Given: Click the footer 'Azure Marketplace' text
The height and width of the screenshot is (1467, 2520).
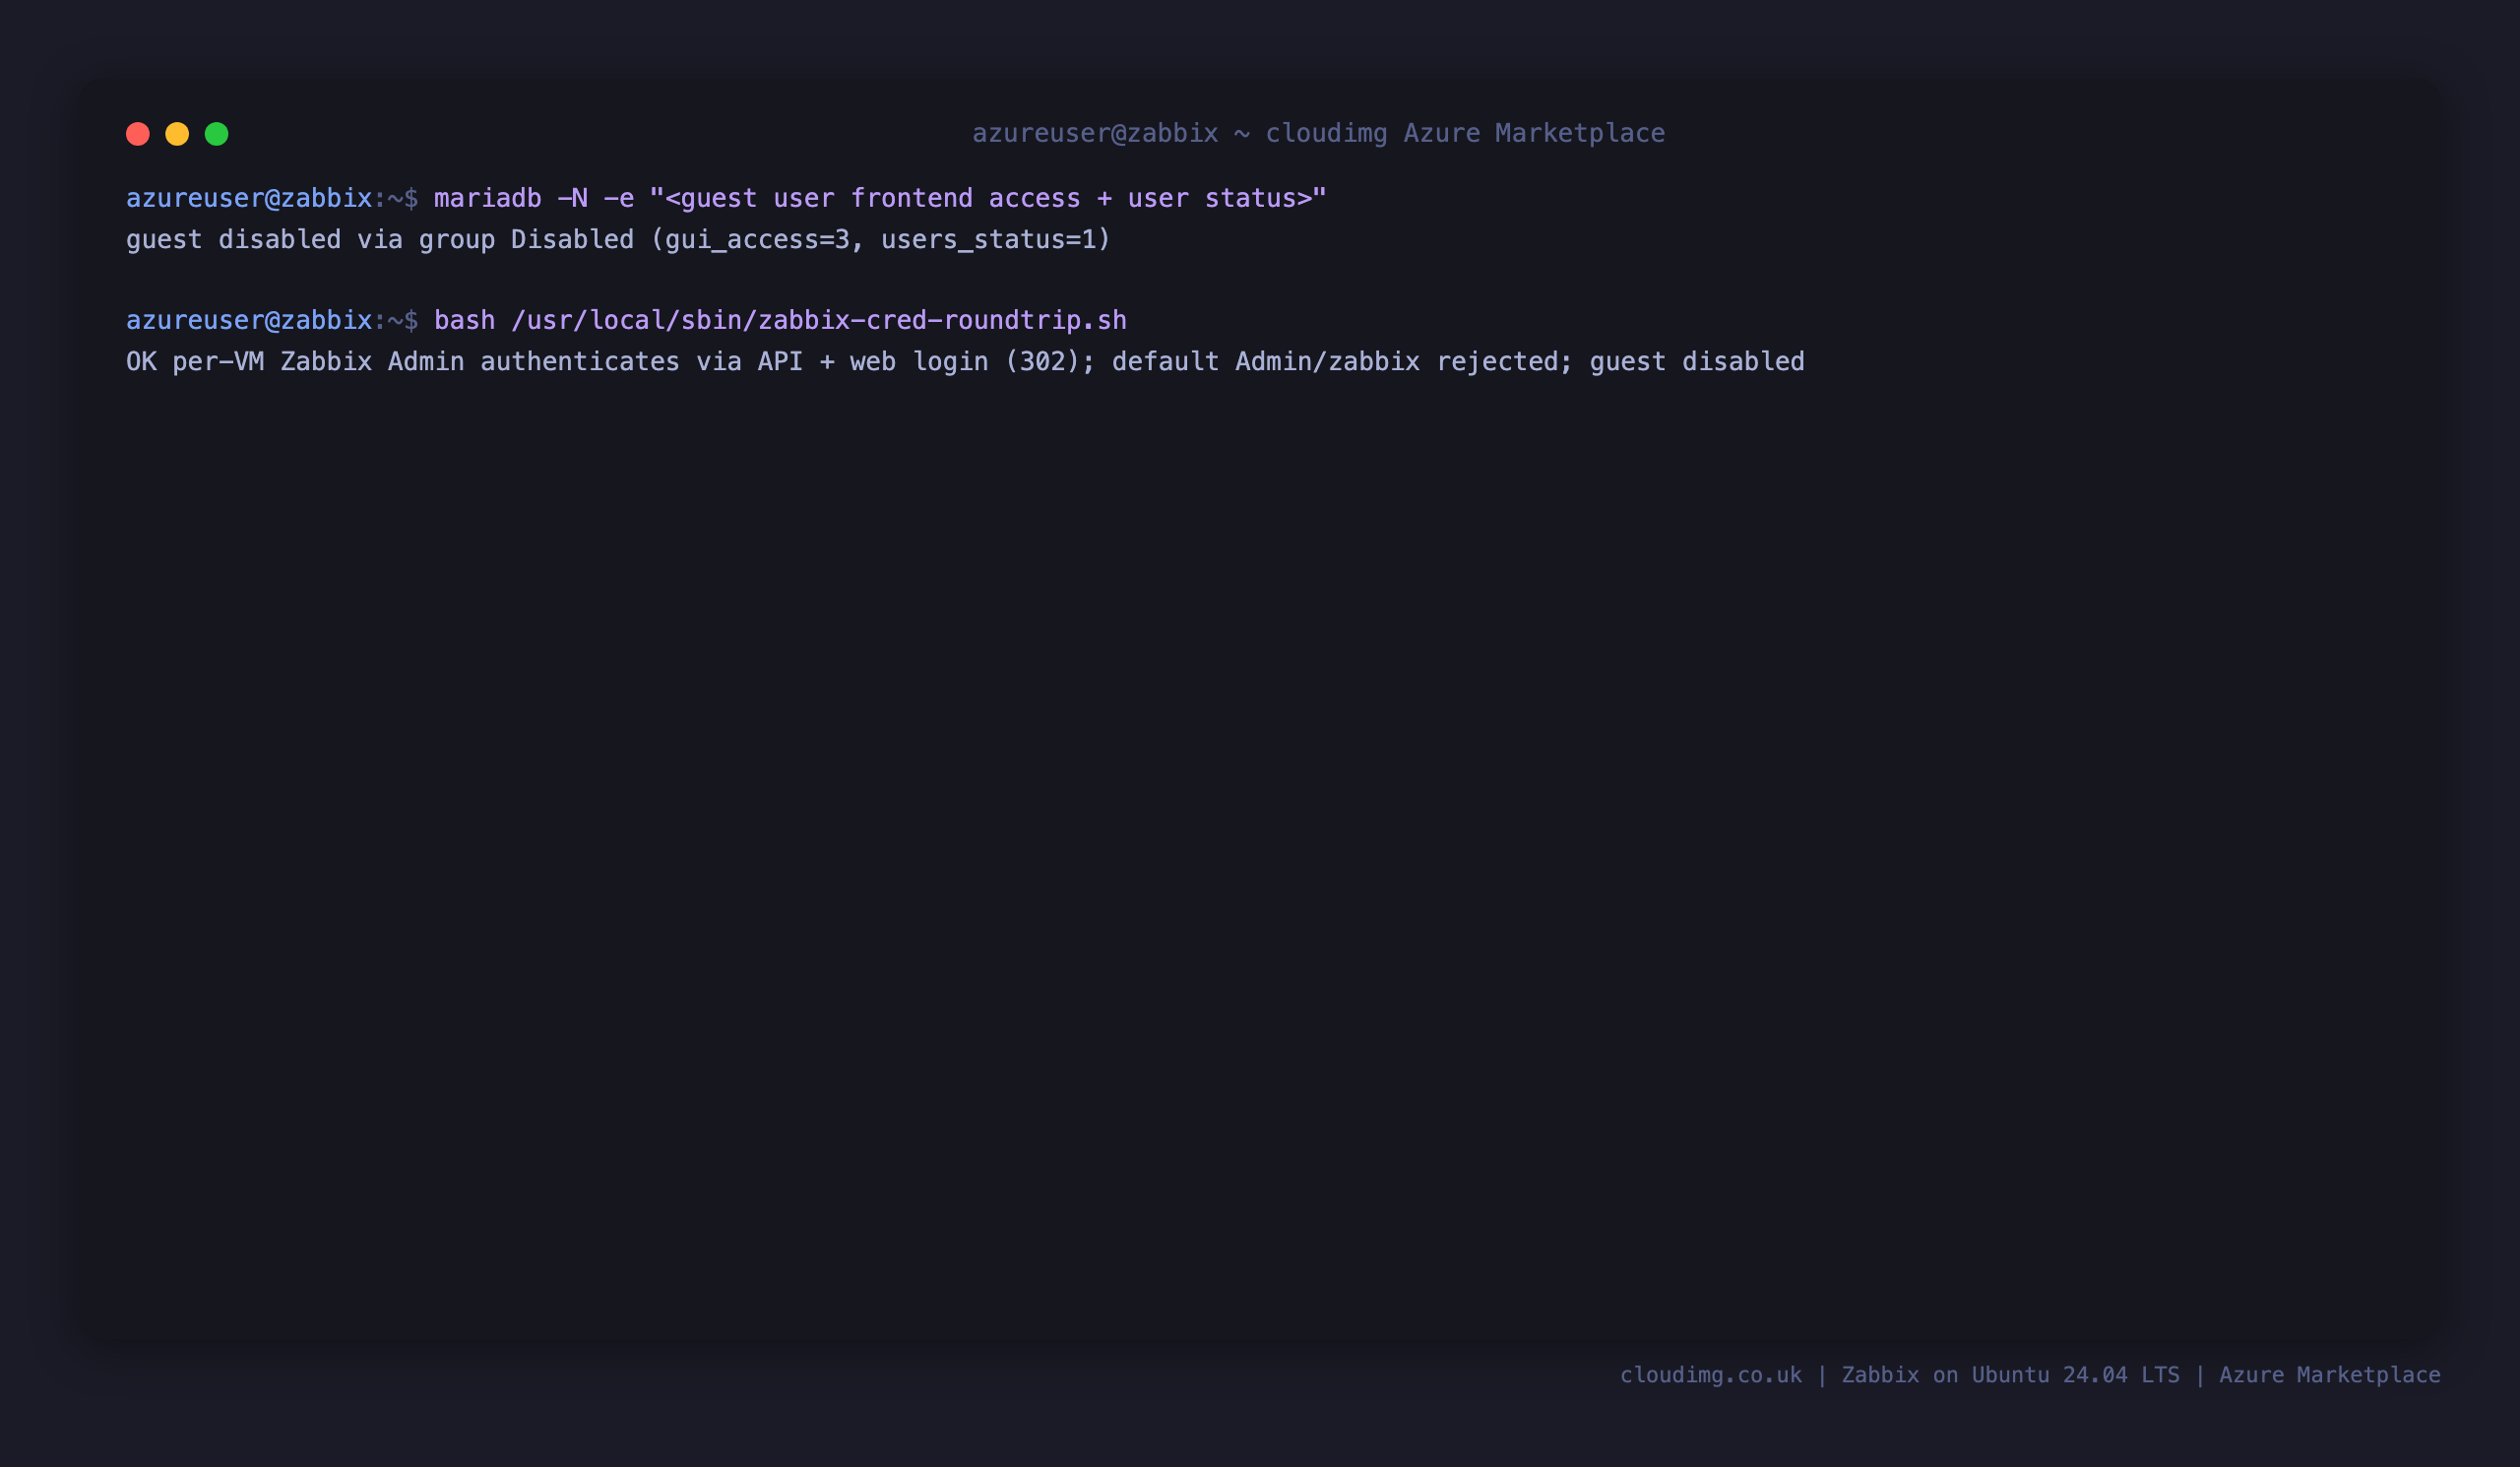Looking at the screenshot, I should point(2330,1376).
